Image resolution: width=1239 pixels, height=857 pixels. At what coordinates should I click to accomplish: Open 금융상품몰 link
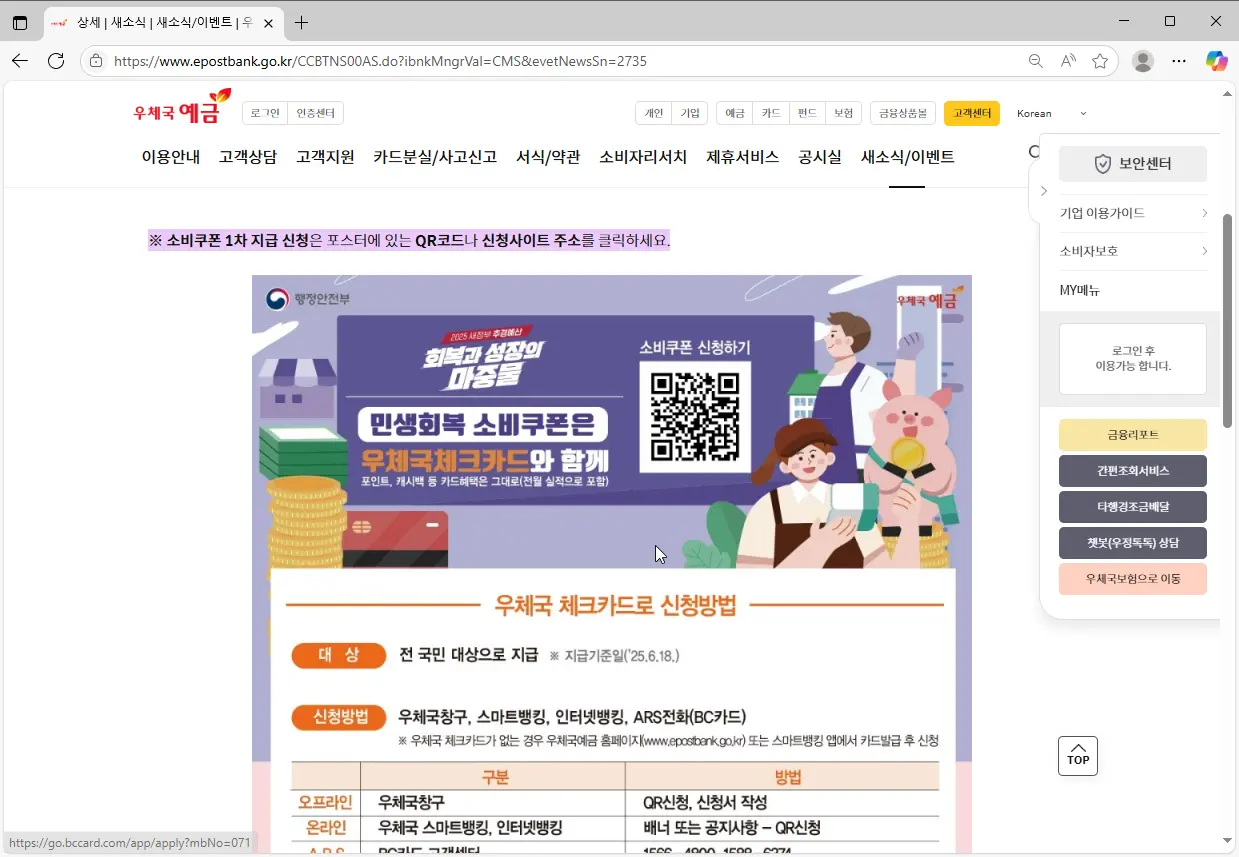pyautogui.click(x=903, y=113)
